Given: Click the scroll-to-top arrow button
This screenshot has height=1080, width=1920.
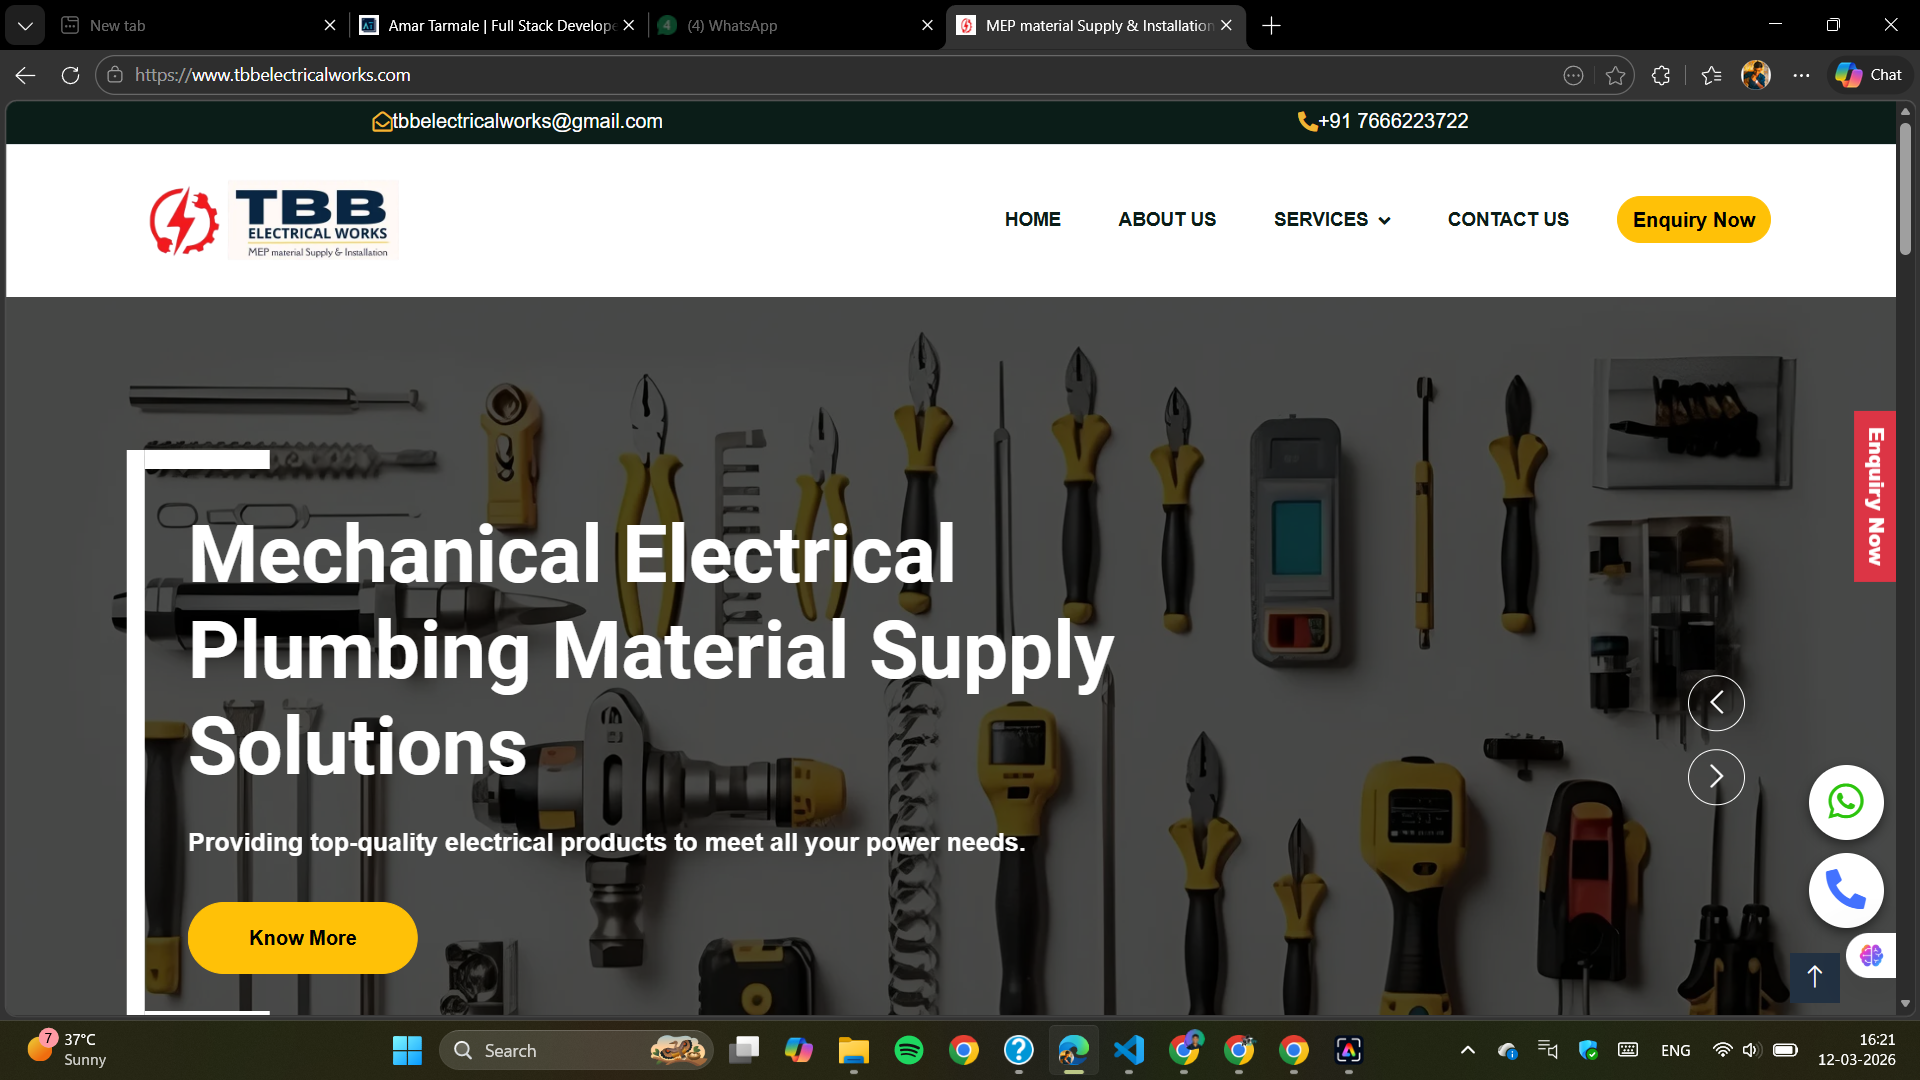Looking at the screenshot, I should point(1814,977).
